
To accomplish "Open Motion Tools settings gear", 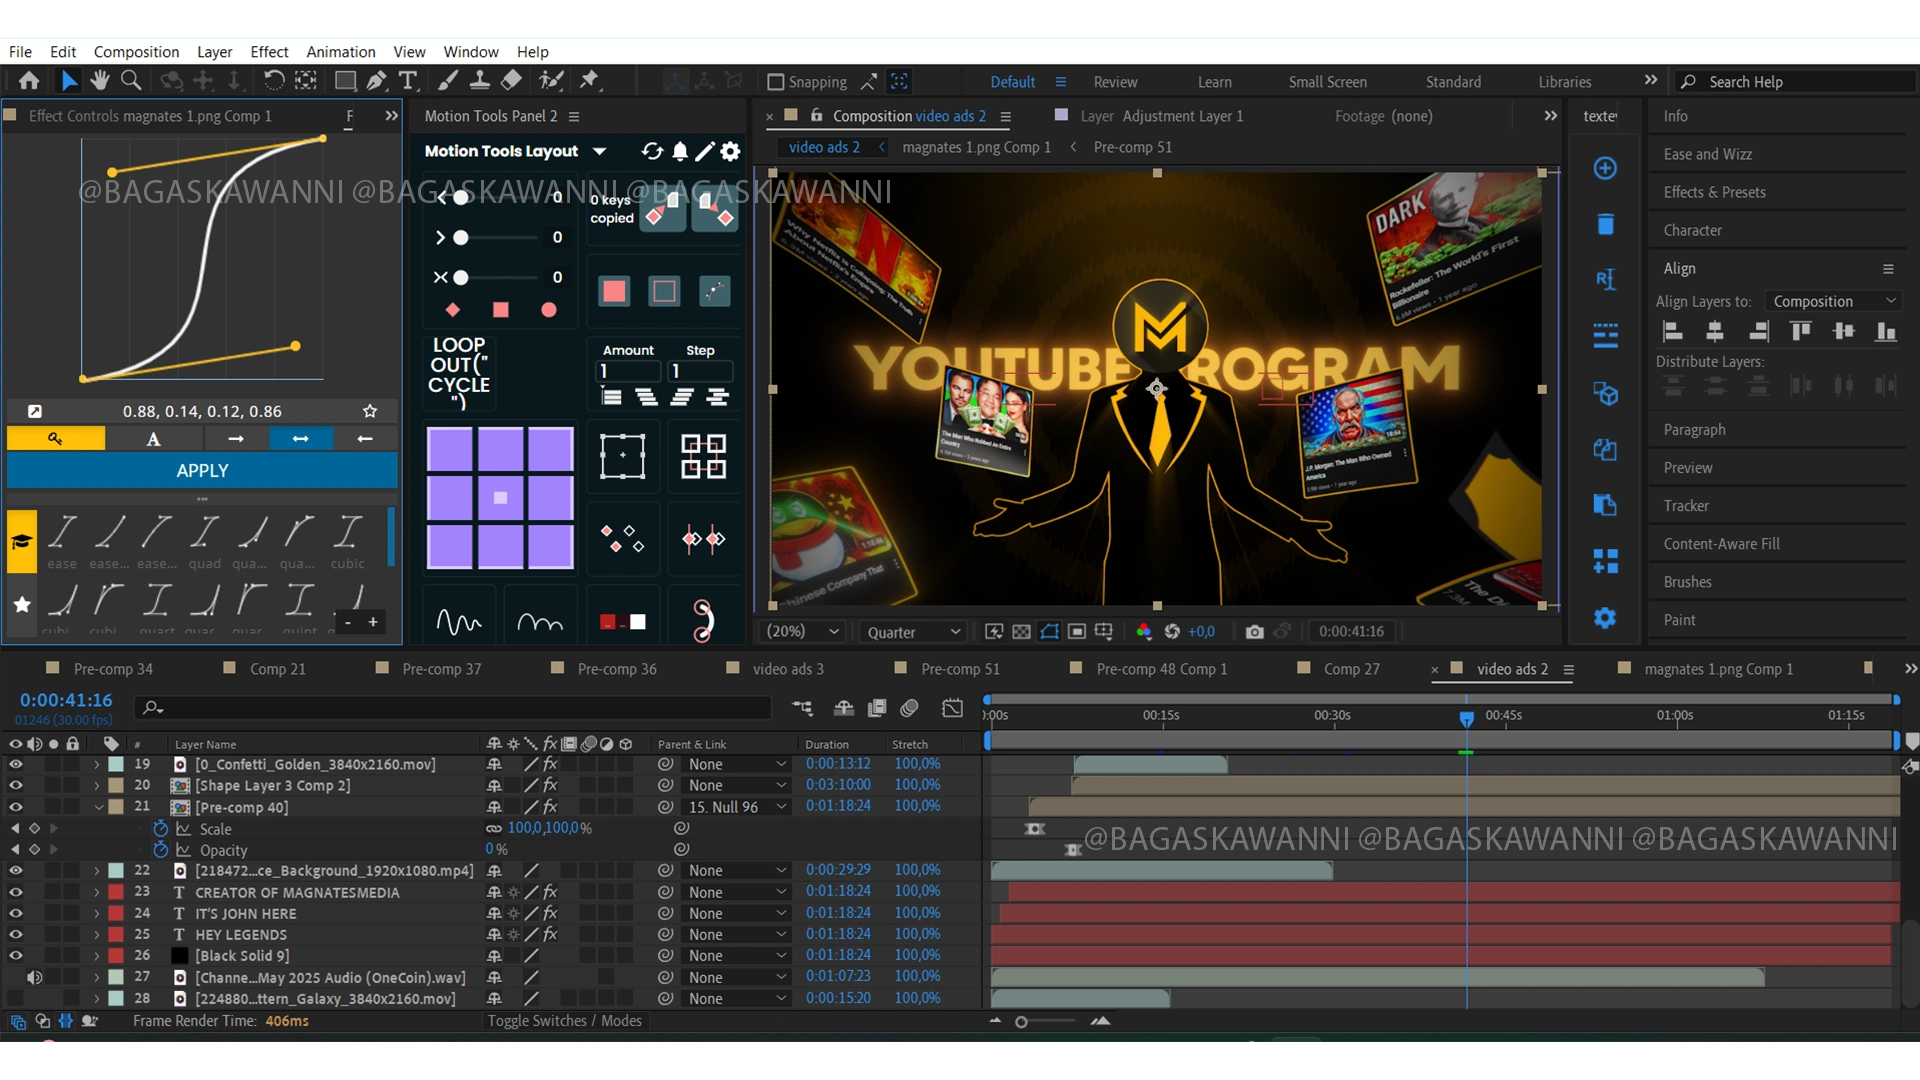I will point(731,151).
